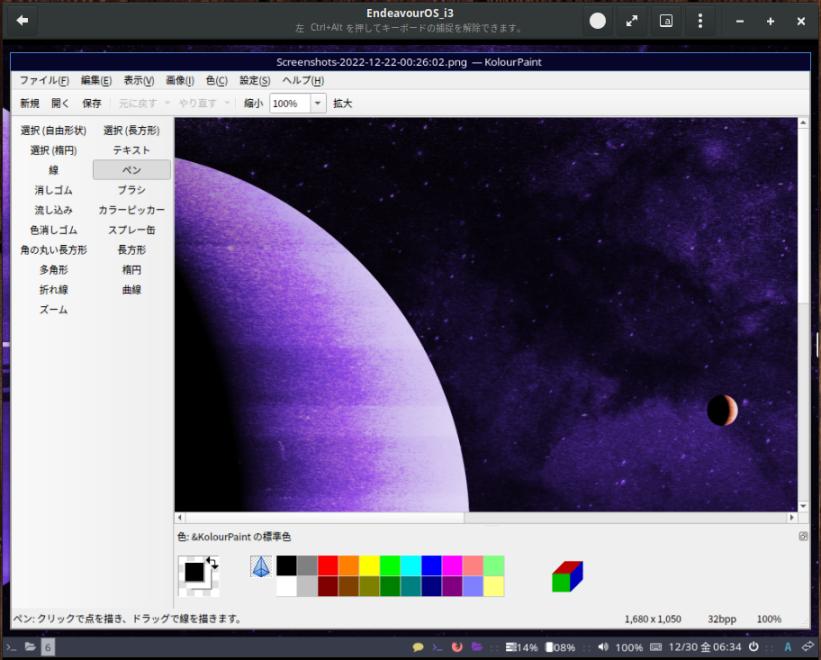Viewport: 821px width, 660px height.
Task: Select the カラーピッカー tool
Action: point(131,210)
